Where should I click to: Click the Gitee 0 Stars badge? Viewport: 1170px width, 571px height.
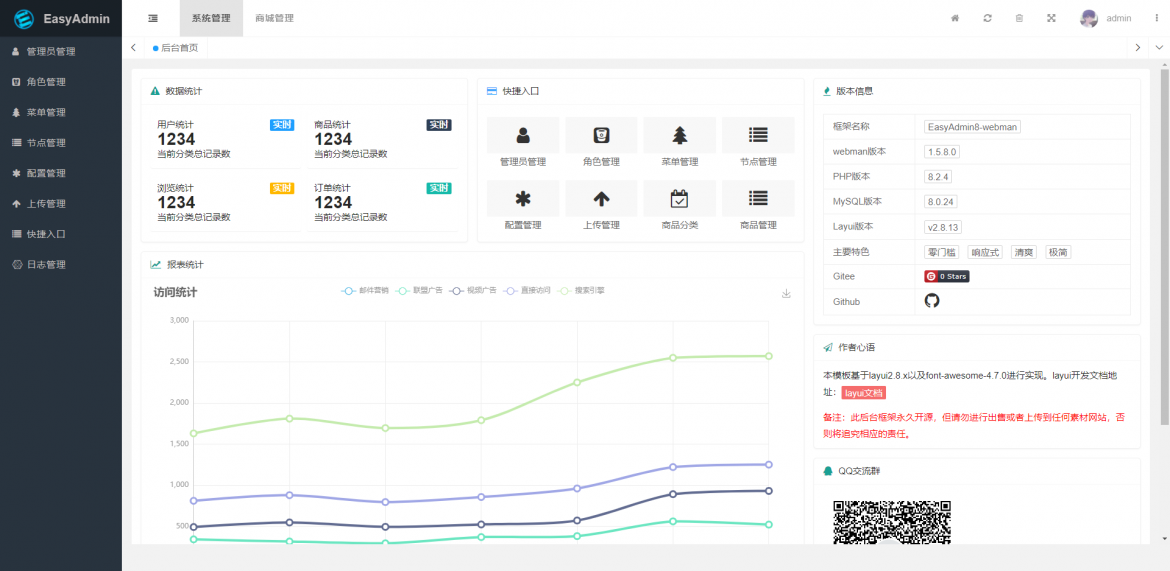(x=947, y=276)
